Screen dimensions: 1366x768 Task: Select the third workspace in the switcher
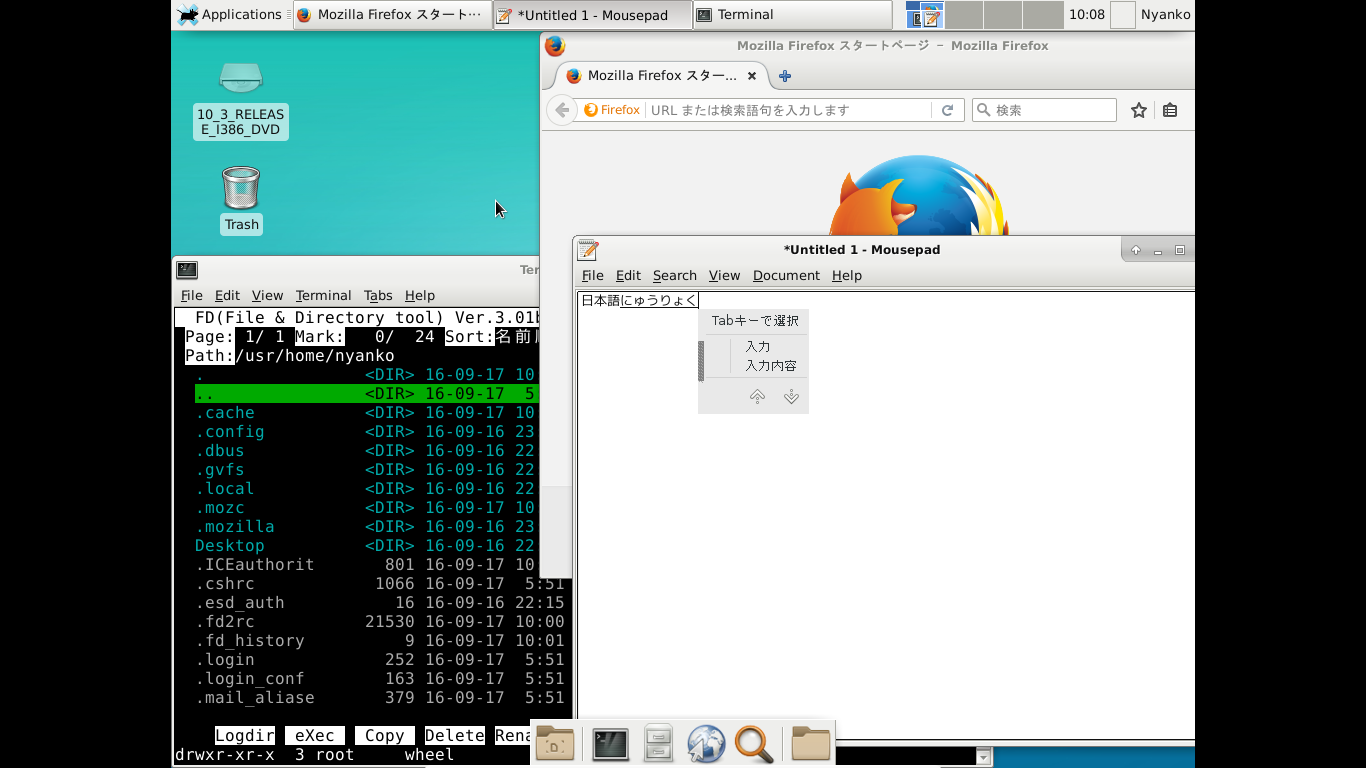pyautogui.click(x=1003, y=15)
